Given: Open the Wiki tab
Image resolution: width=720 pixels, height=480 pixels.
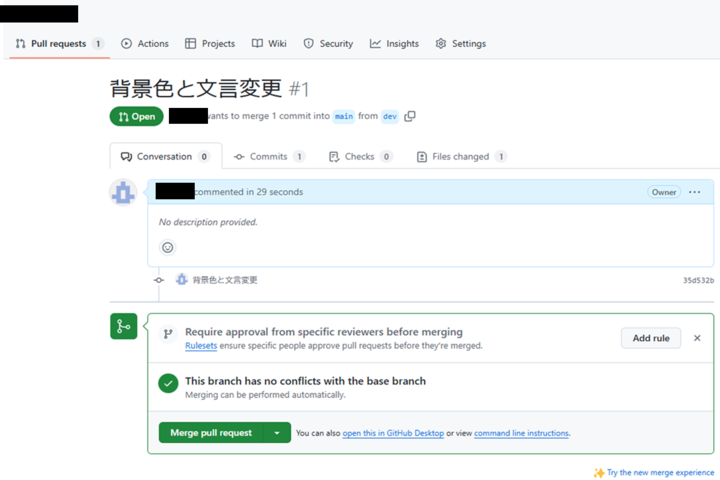Looking at the screenshot, I should pyautogui.click(x=269, y=44).
